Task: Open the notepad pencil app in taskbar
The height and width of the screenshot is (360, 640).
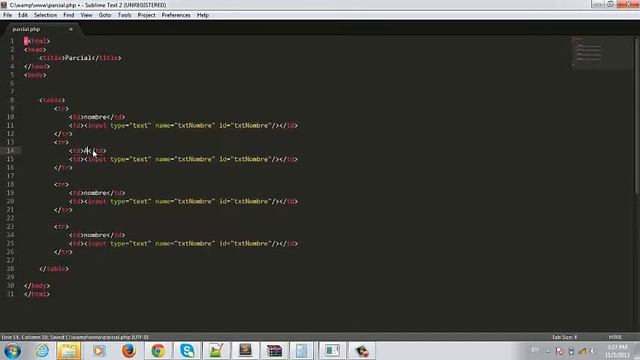Action: (216, 351)
